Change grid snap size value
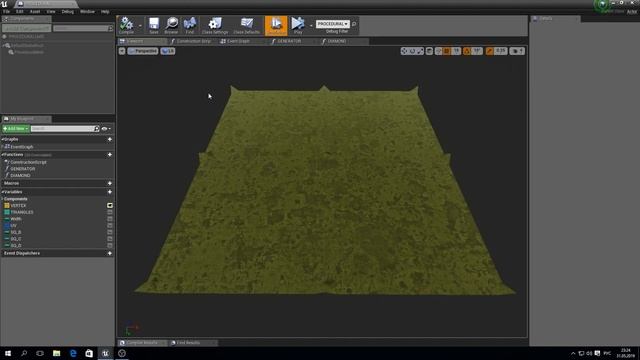The width and height of the screenshot is (640, 360). pos(456,51)
